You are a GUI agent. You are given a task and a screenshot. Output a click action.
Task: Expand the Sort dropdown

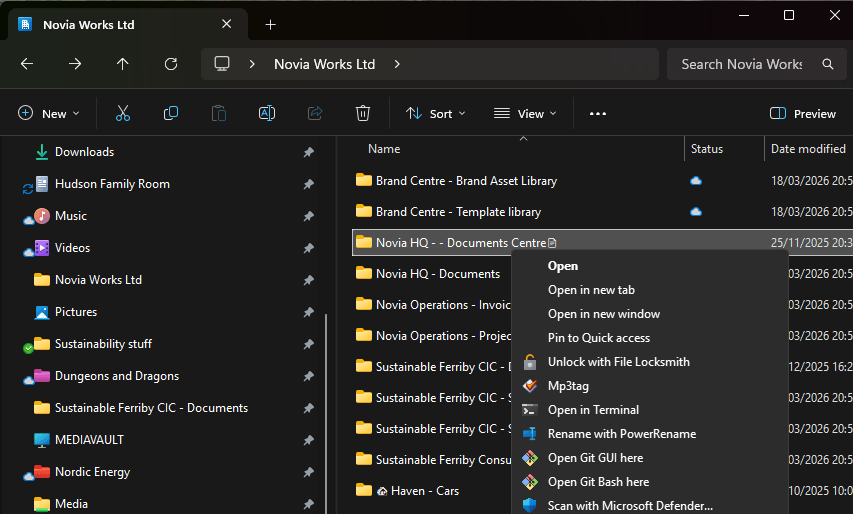436,114
